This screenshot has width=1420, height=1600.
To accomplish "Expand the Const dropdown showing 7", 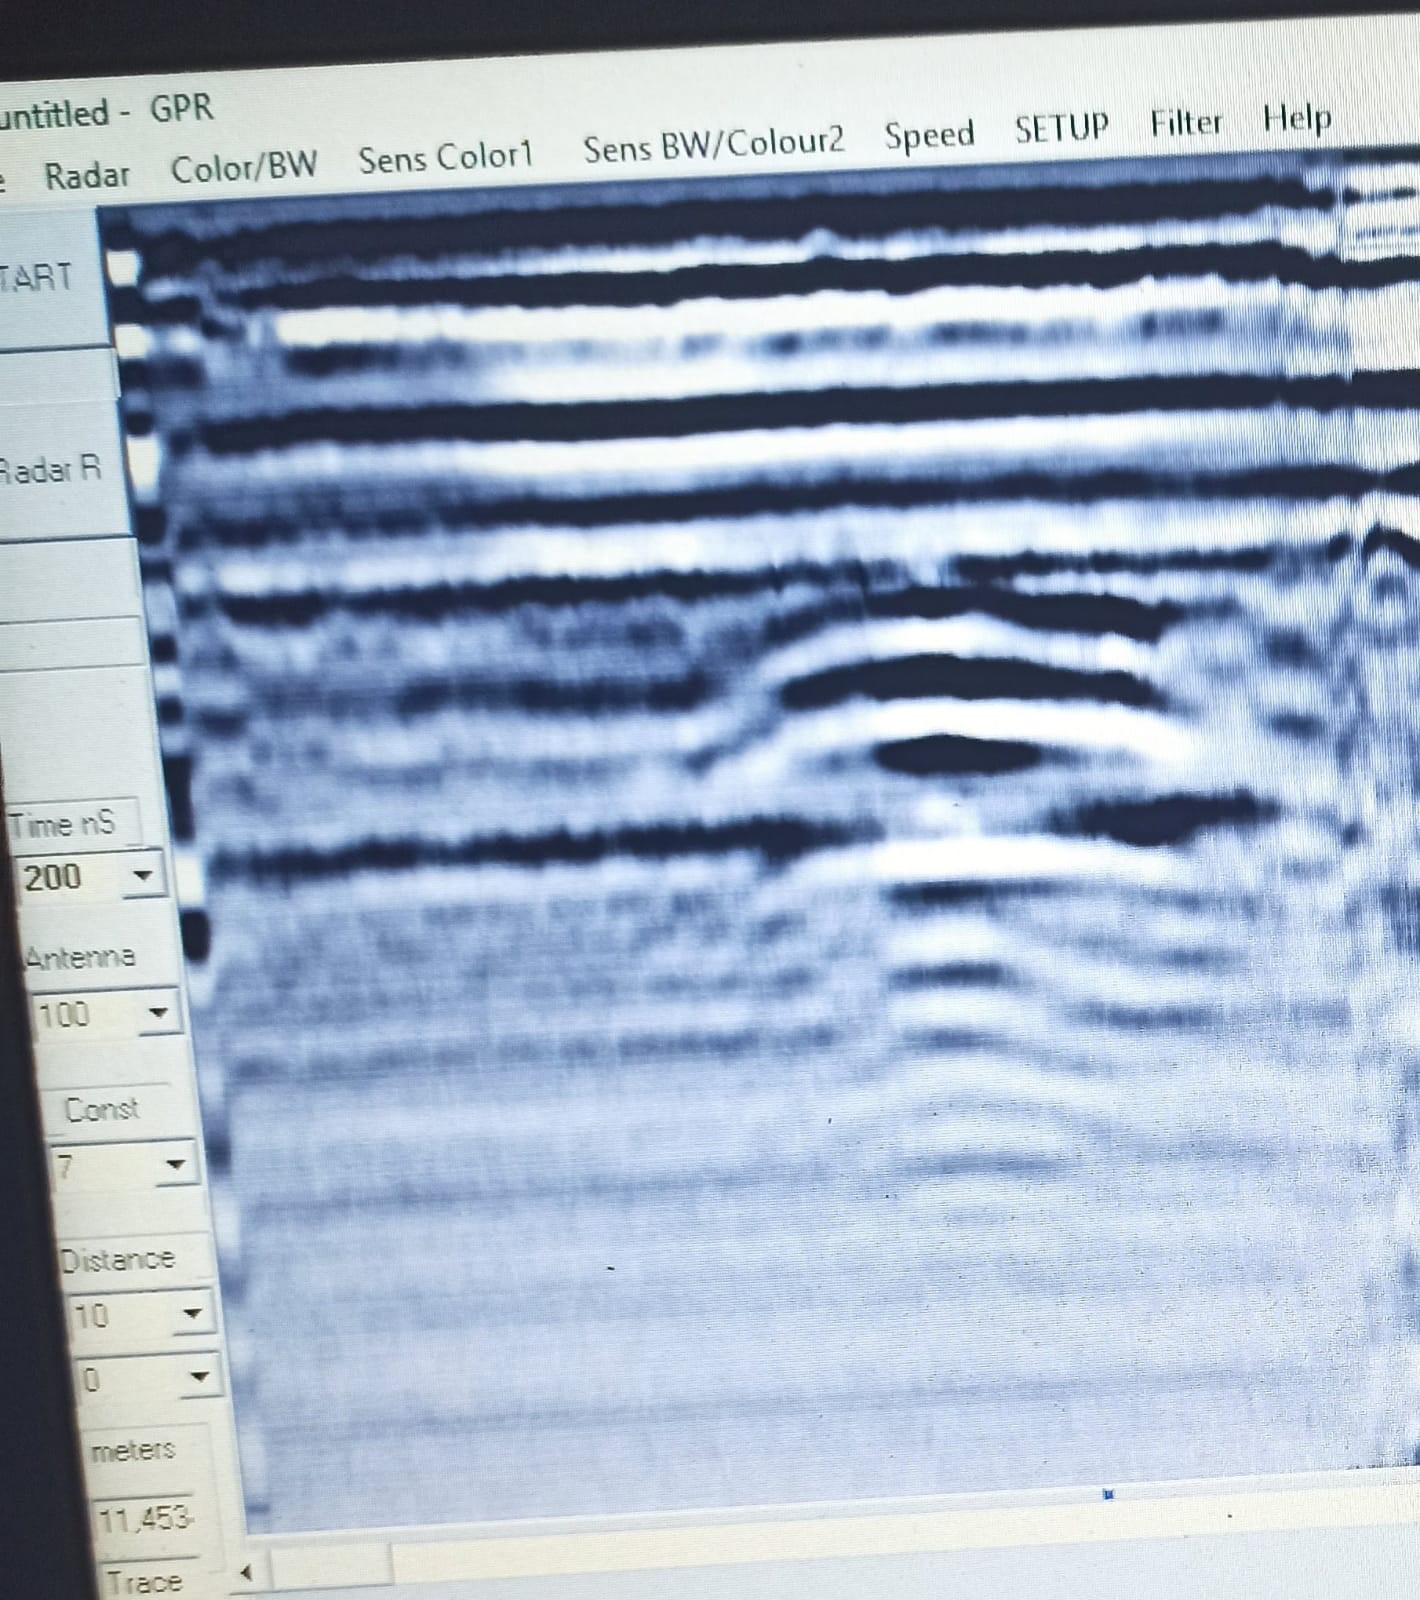I will coord(176,1165).
